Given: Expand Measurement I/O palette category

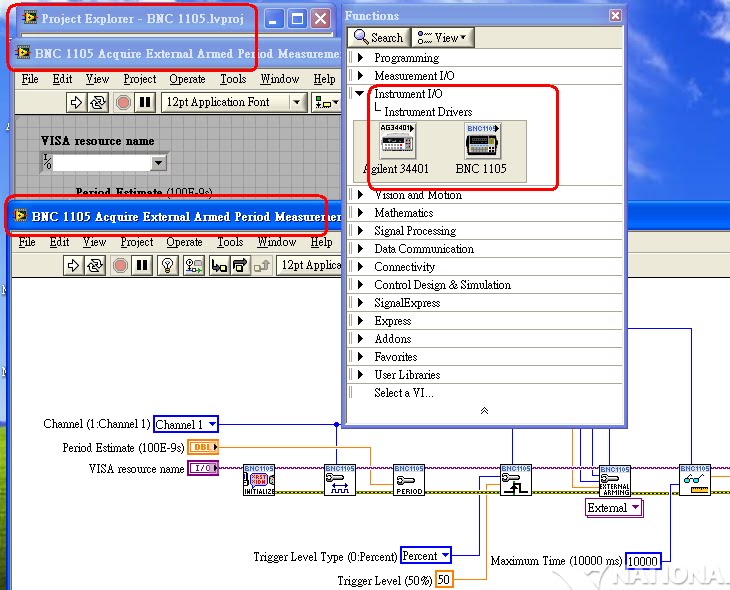Looking at the screenshot, I should tap(360, 75).
